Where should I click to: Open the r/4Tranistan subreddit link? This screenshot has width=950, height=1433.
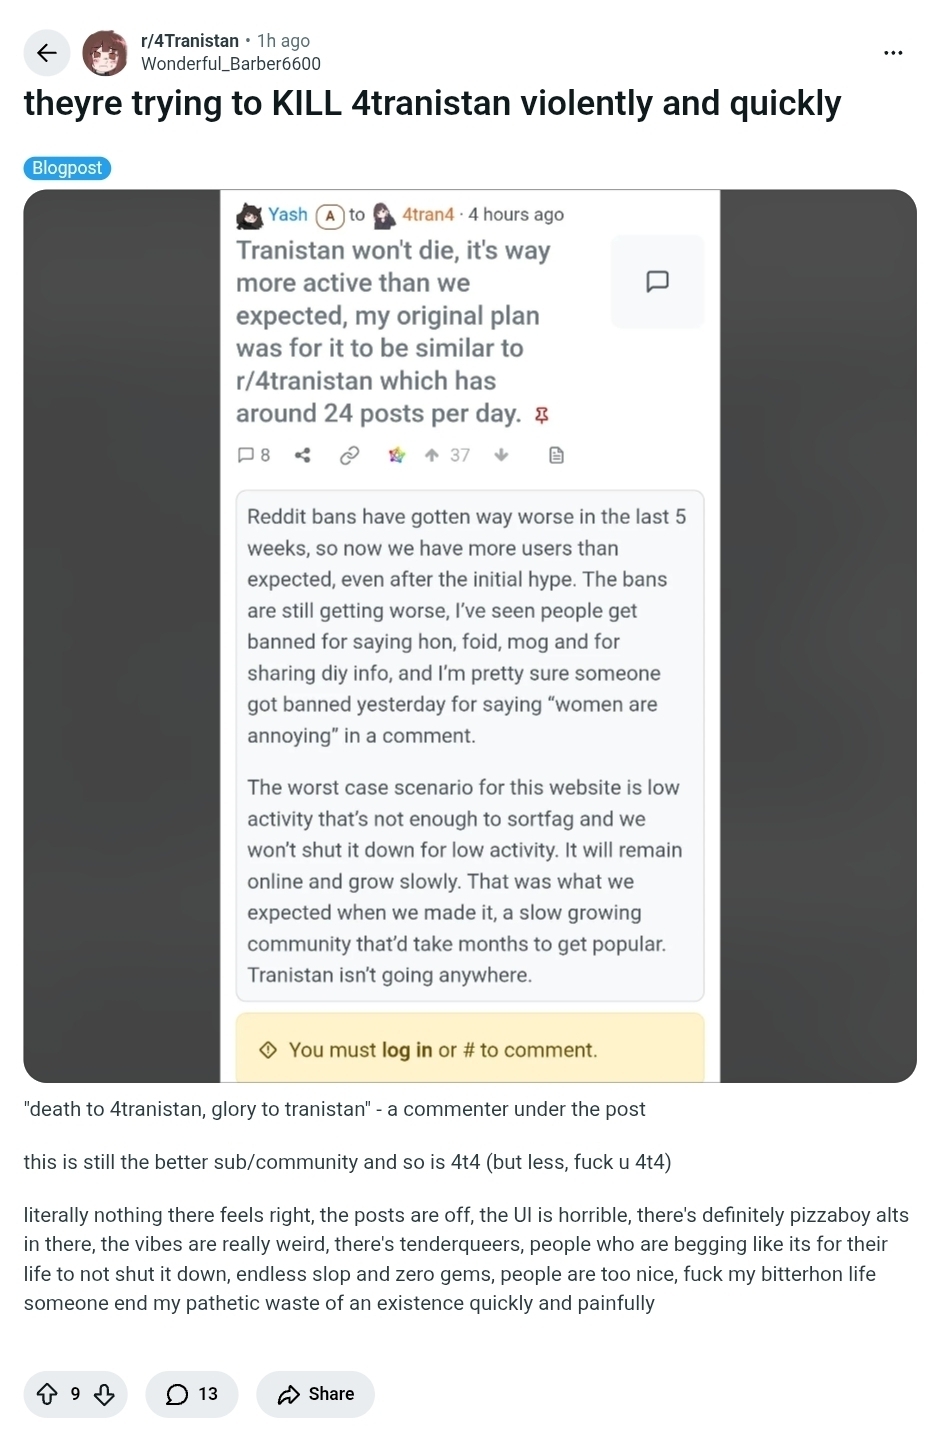click(x=190, y=41)
